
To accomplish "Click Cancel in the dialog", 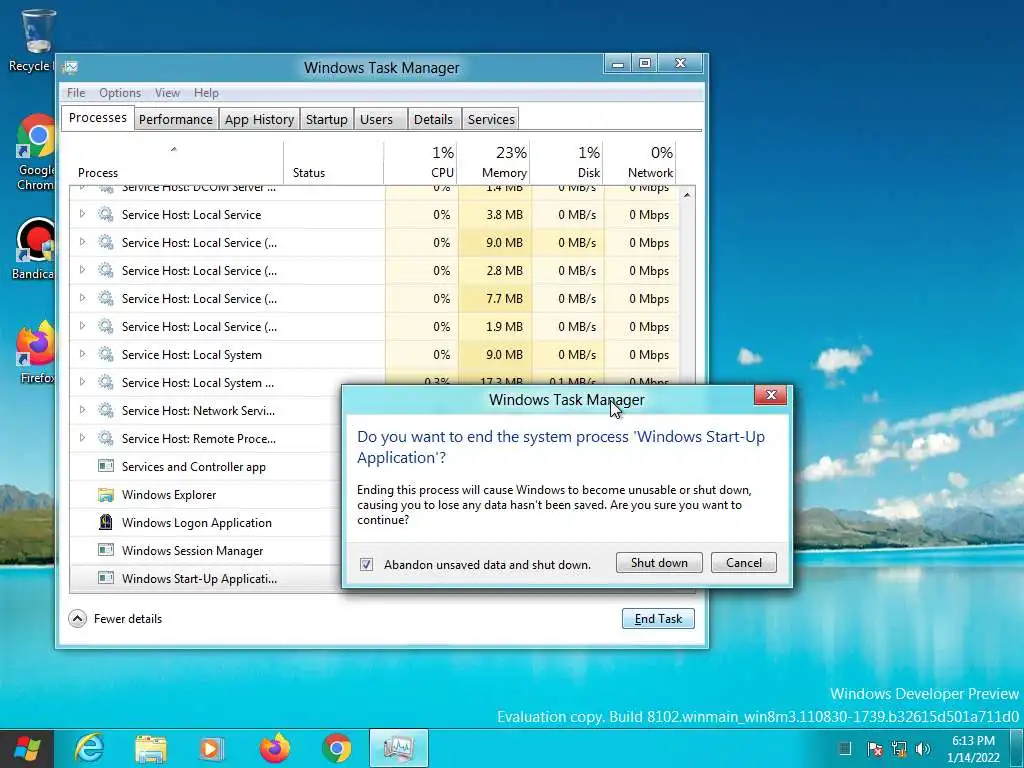I will click(744, 563).
